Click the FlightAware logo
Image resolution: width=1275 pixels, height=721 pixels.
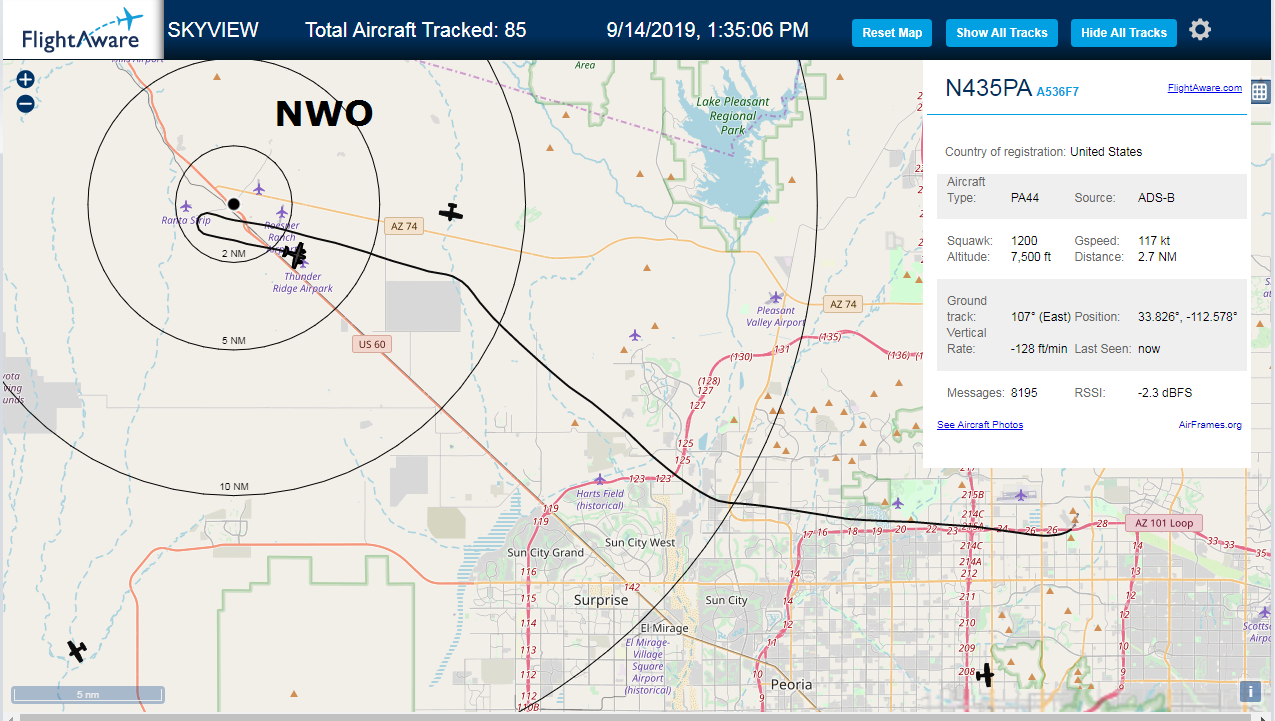tap(82, 30)
